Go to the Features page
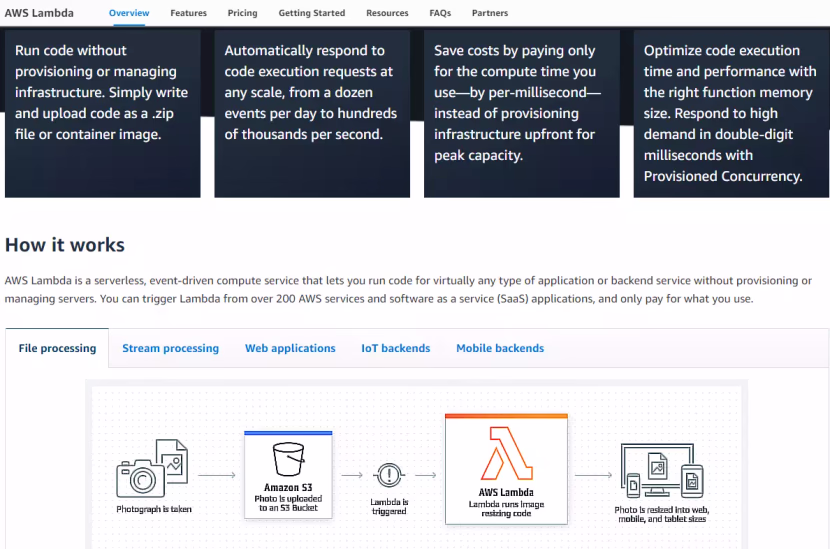This screenshot has height=549, width=830. coord(188,13)
